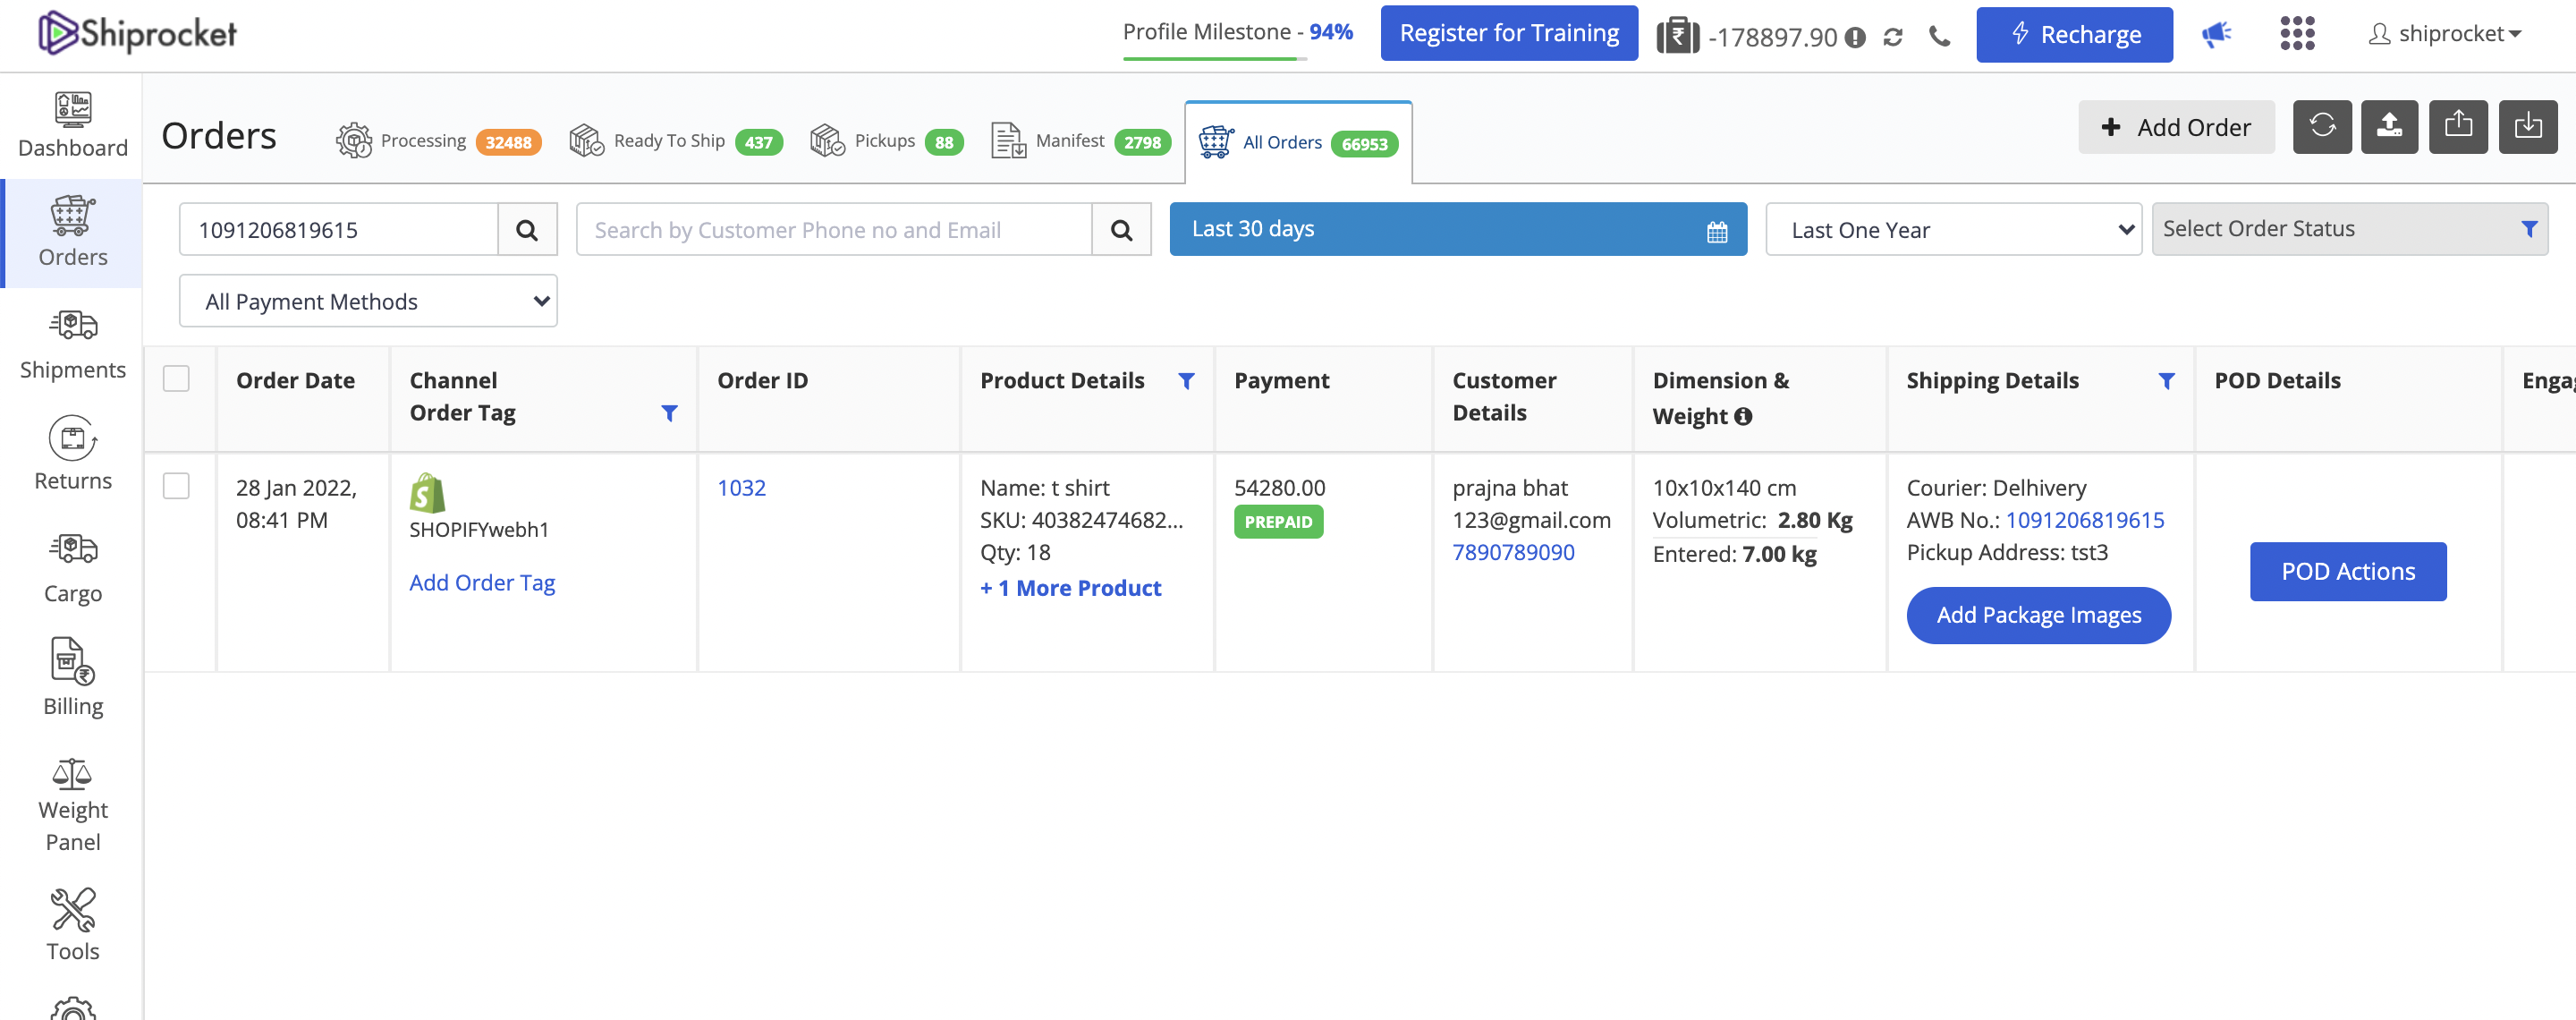Click the POD Actions button
This screenshot has height=1020, width=2576.
pyautogui.click(x=2347, y=572)
